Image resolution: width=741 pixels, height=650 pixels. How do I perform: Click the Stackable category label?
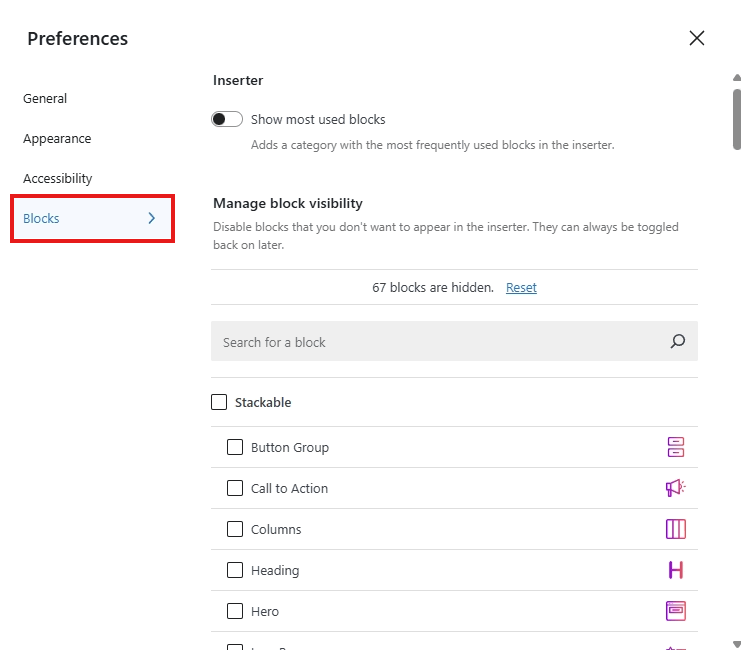tap(263, 402)
